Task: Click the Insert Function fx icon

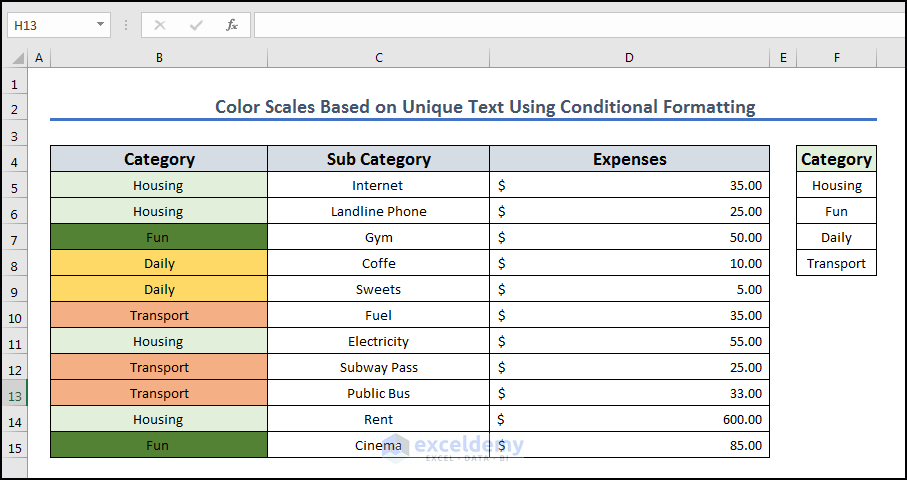Action: 231,25
